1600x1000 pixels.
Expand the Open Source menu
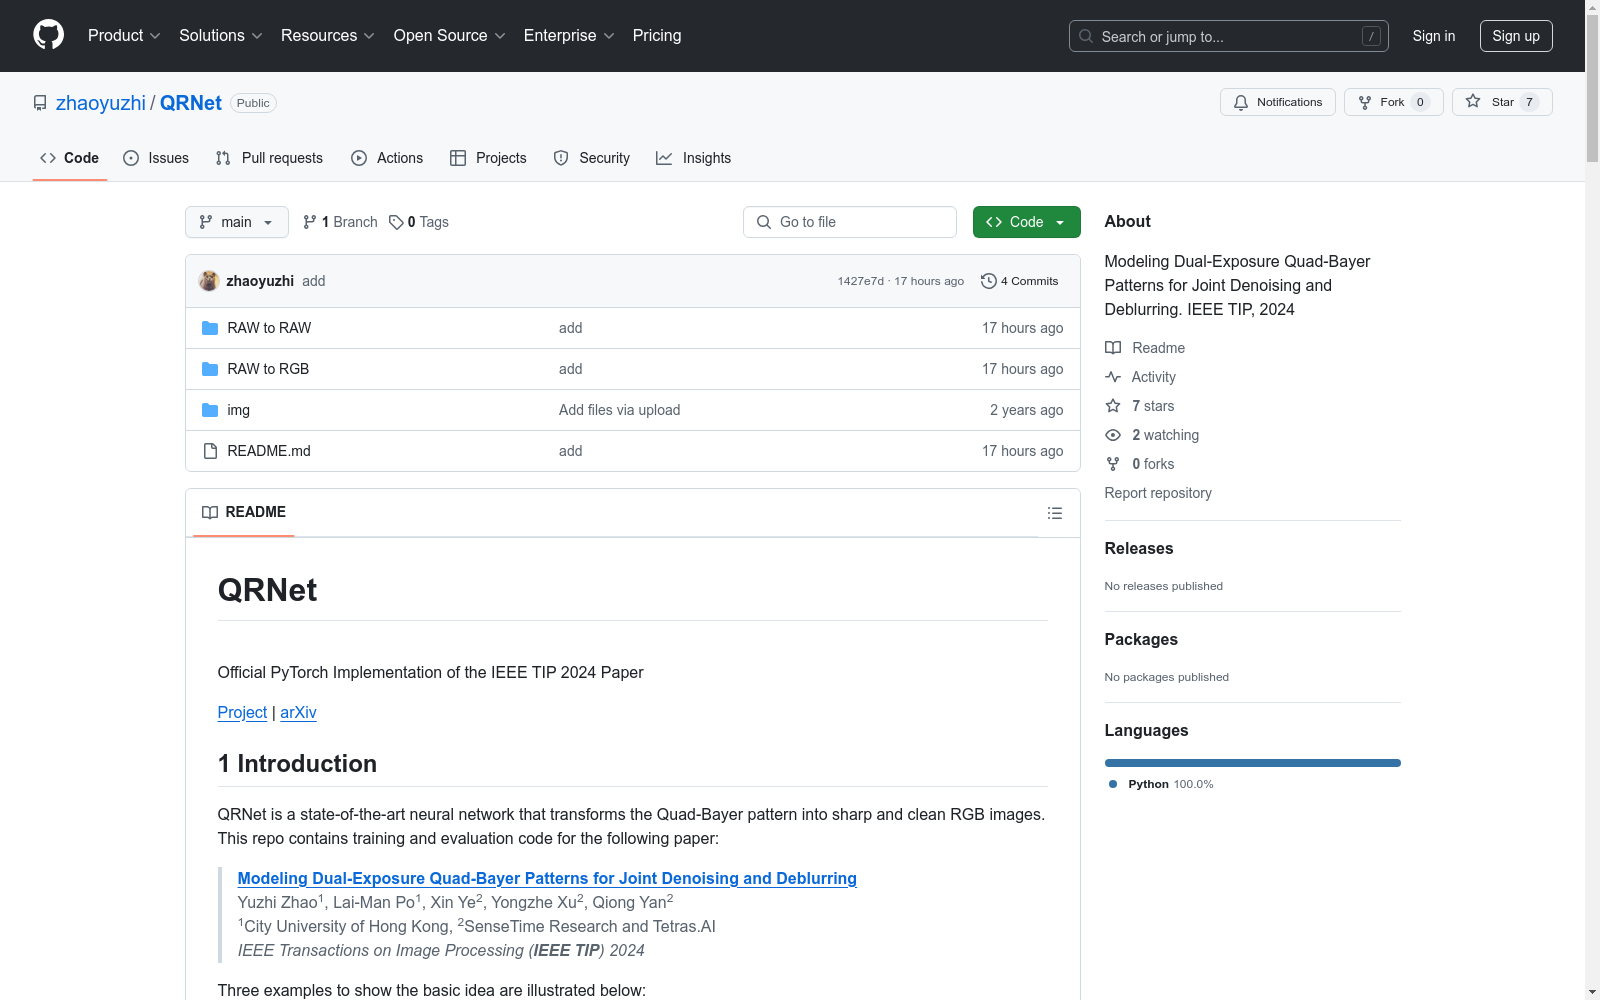tap(450, 36)
